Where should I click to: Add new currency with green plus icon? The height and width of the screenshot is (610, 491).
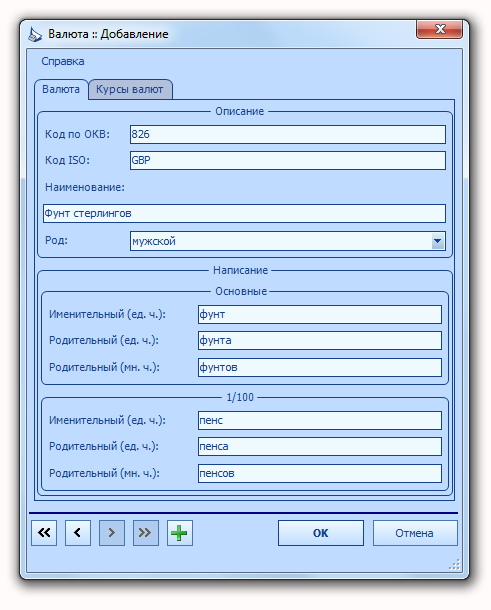pos(180,533)
